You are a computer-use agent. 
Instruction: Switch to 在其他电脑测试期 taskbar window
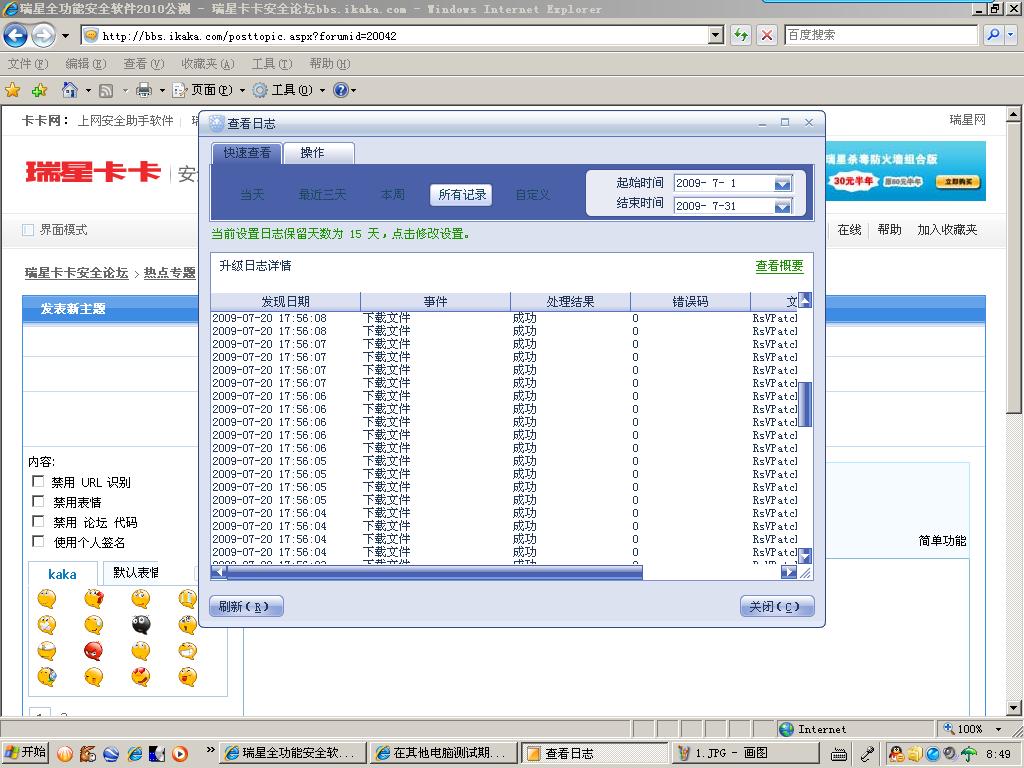click(x=443, y=753)
